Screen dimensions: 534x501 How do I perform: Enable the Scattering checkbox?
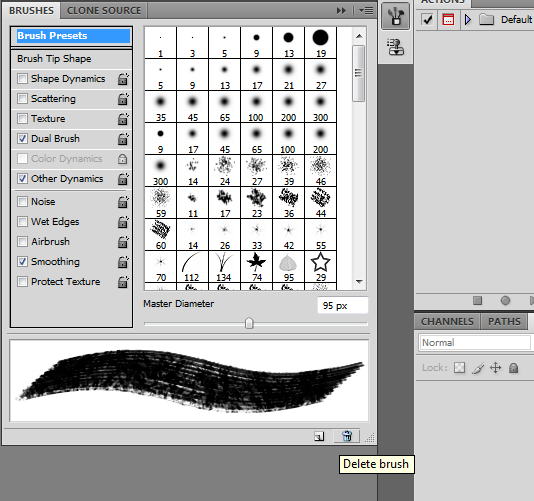[x=22, y=99]
